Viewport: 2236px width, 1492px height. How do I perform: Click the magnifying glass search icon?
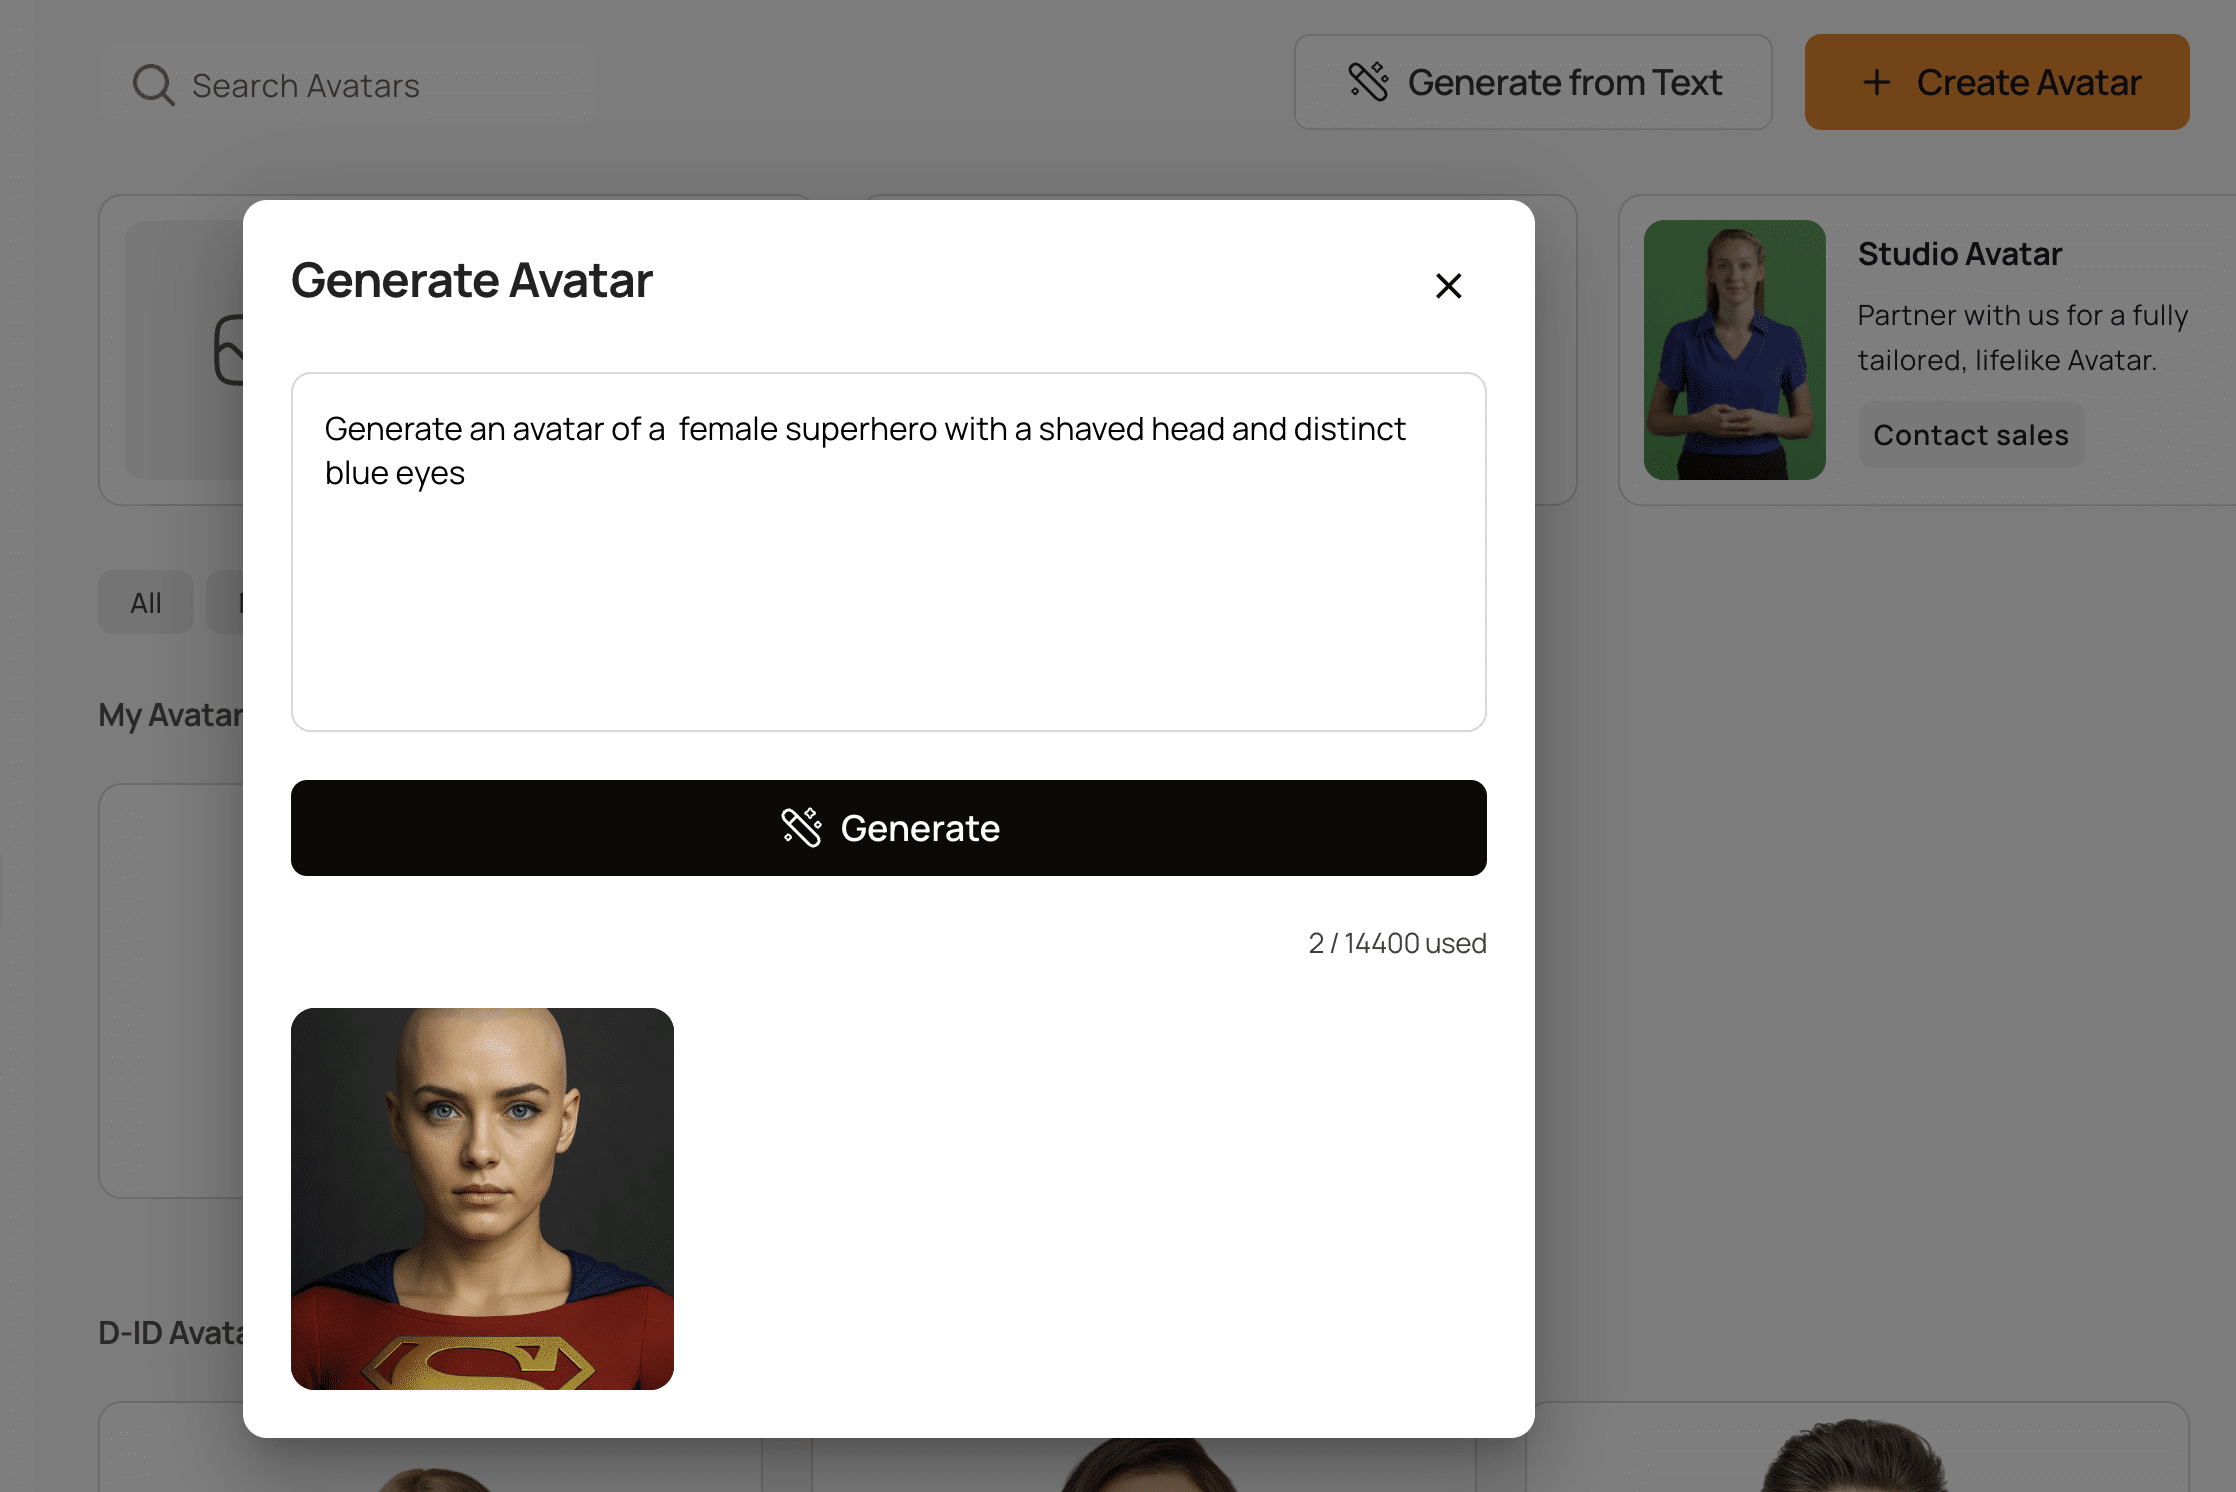153,85
